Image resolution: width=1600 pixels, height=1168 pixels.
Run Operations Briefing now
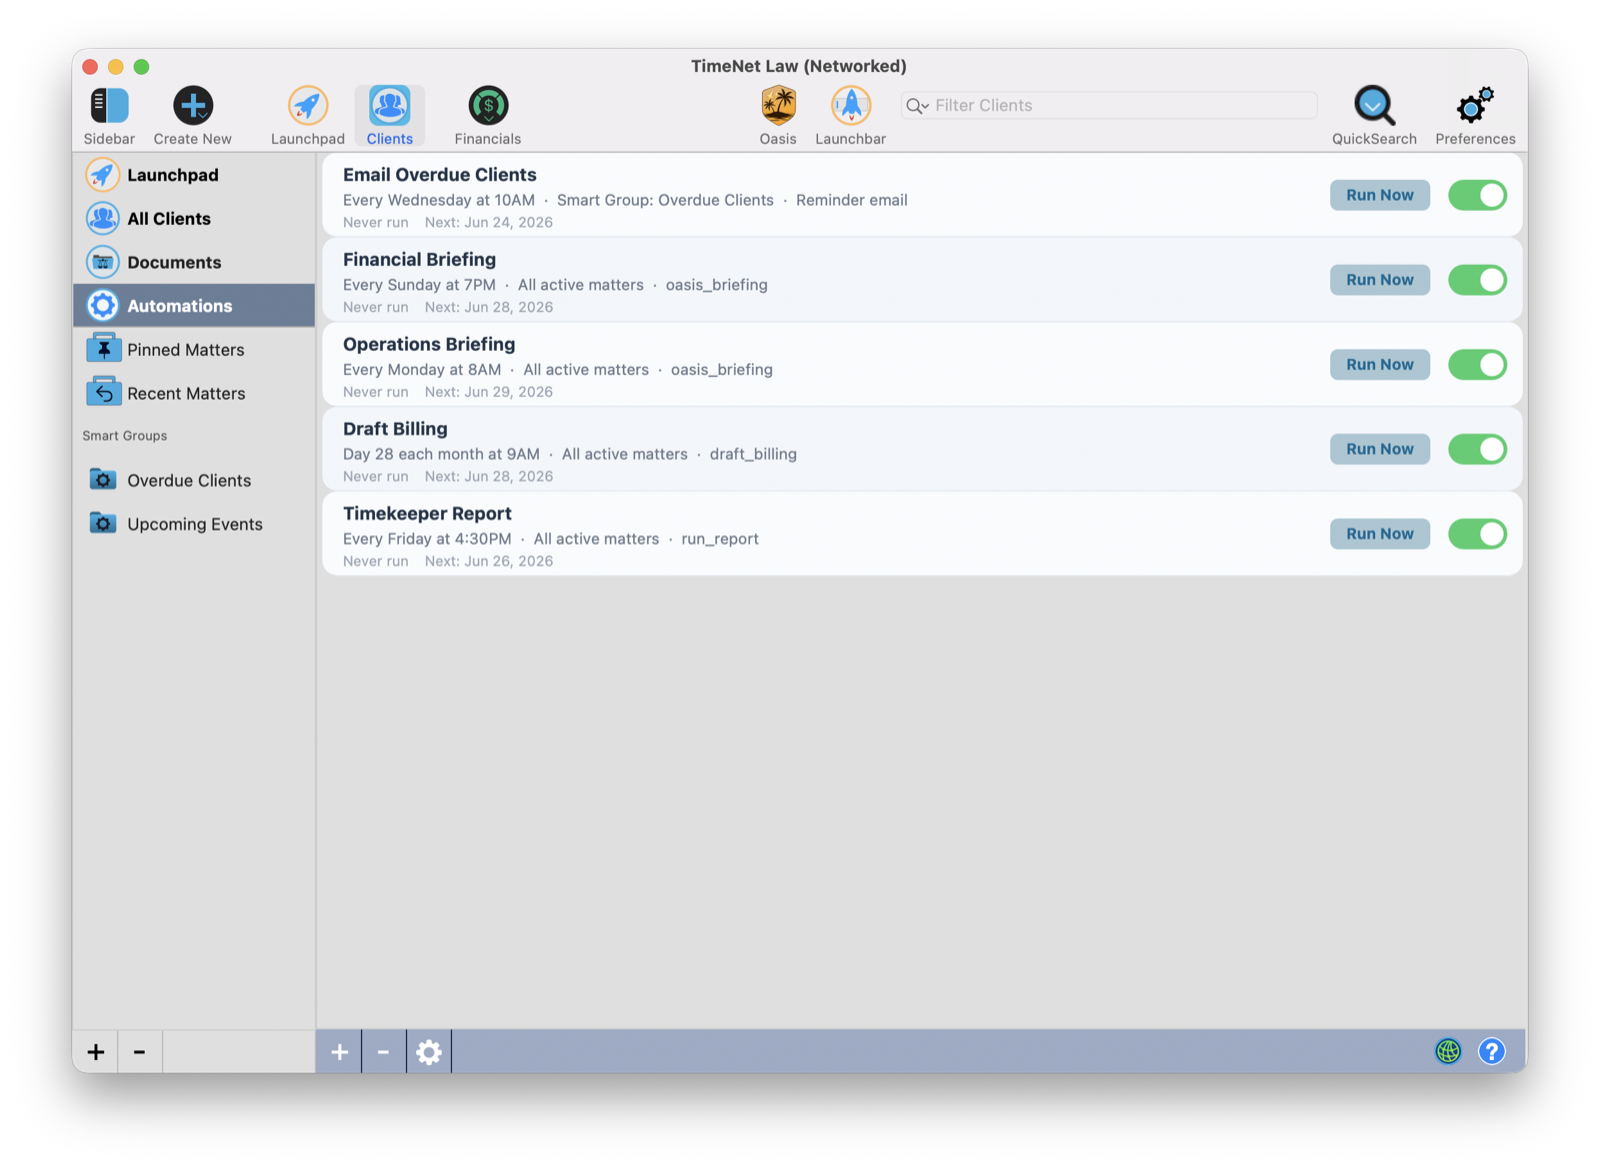pyautogui.click(x=1379, y=364)
